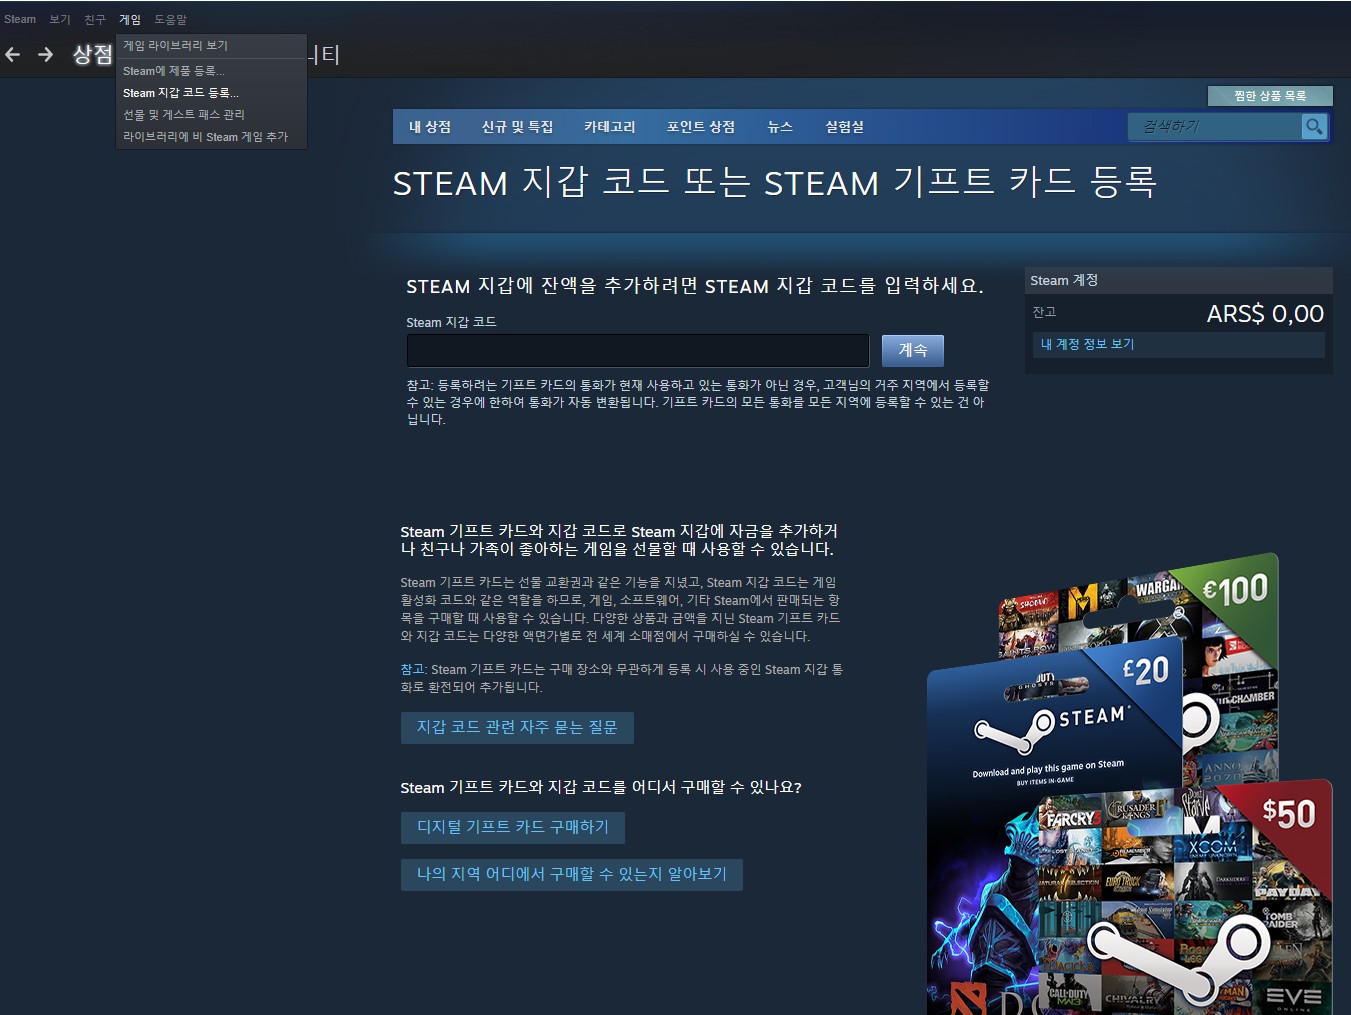Open the 게임 menu in menu bar
The image size is (1351, 1015).
tap(130, 19)
